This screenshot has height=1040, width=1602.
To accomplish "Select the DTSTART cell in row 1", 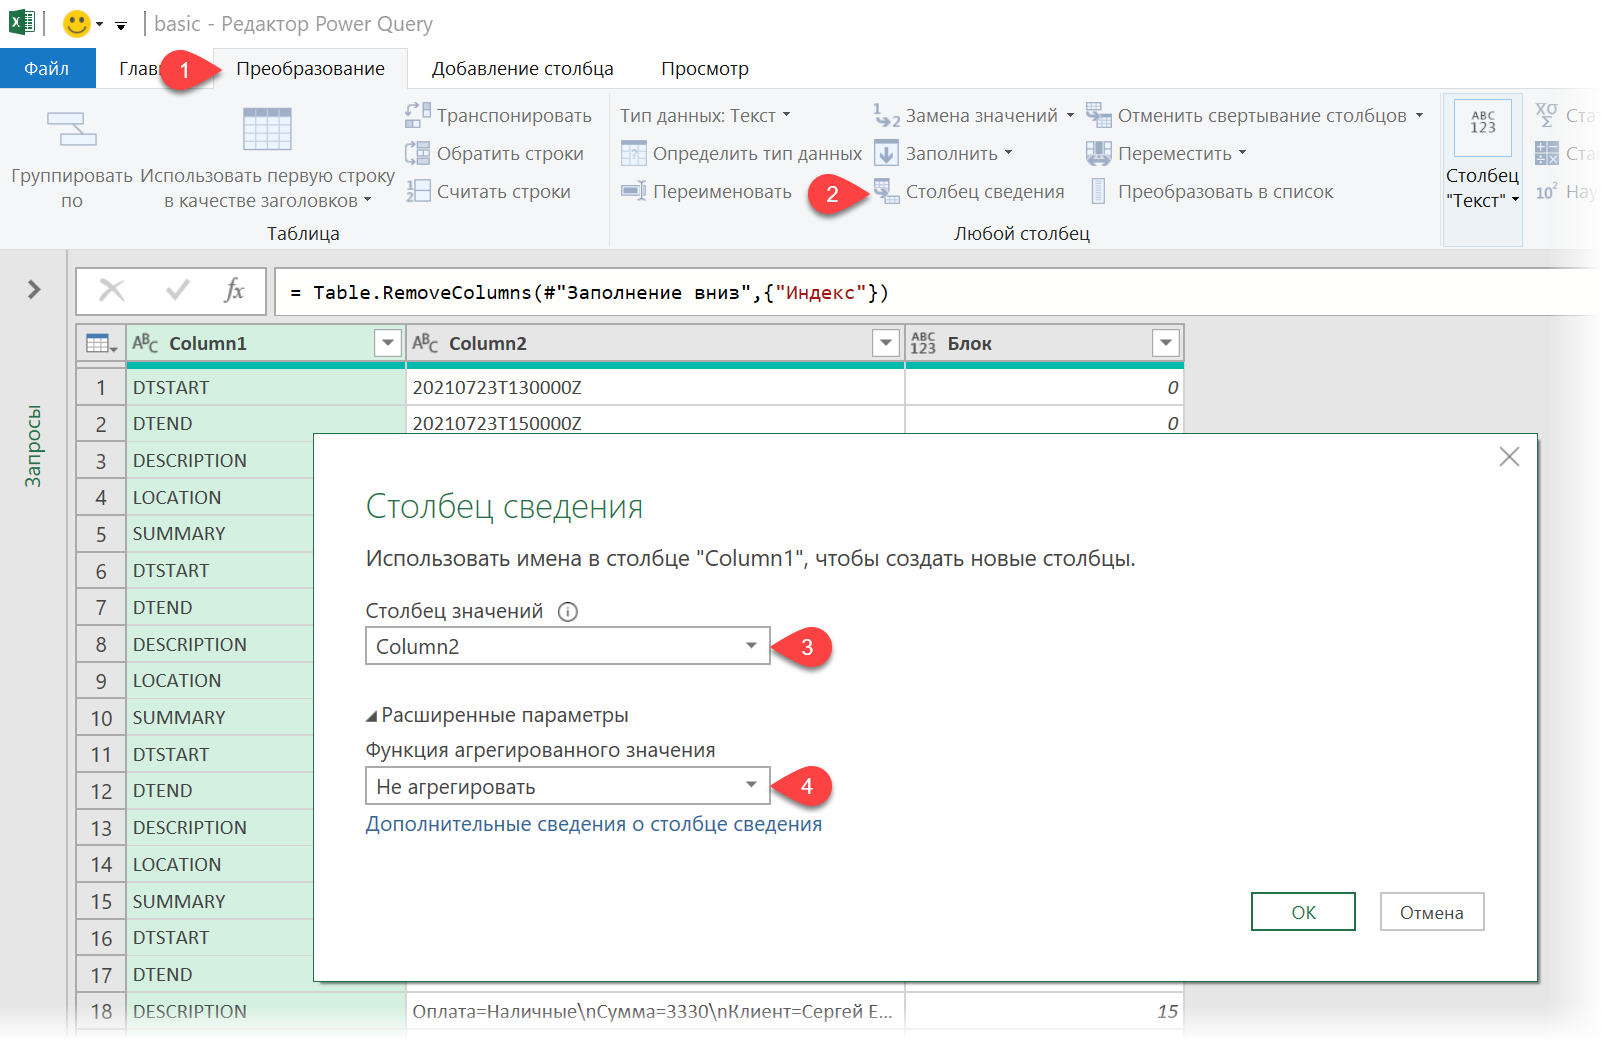I will 265,387.
